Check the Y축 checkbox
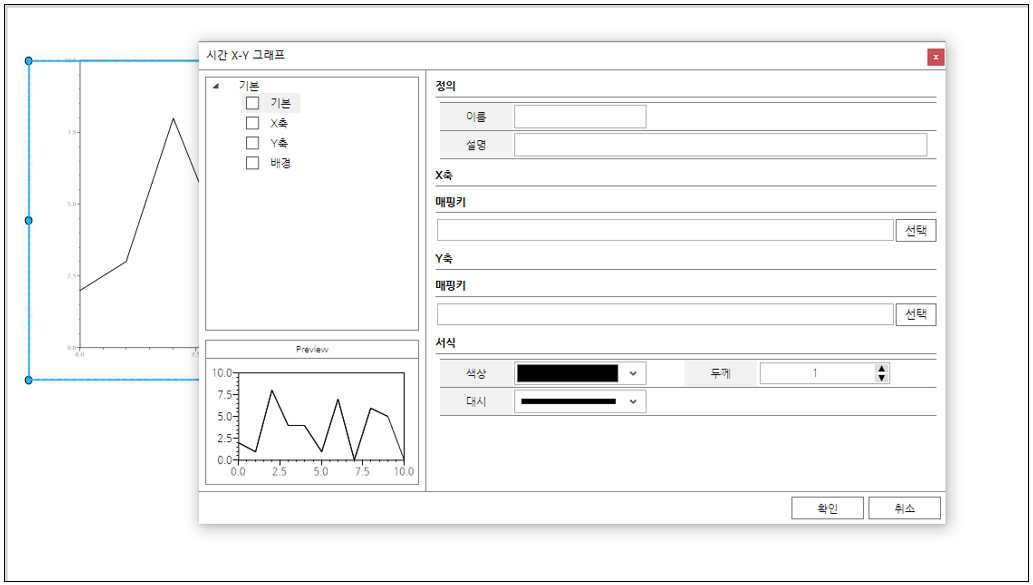The image size is (1033, 585). (x=252, y=142)
